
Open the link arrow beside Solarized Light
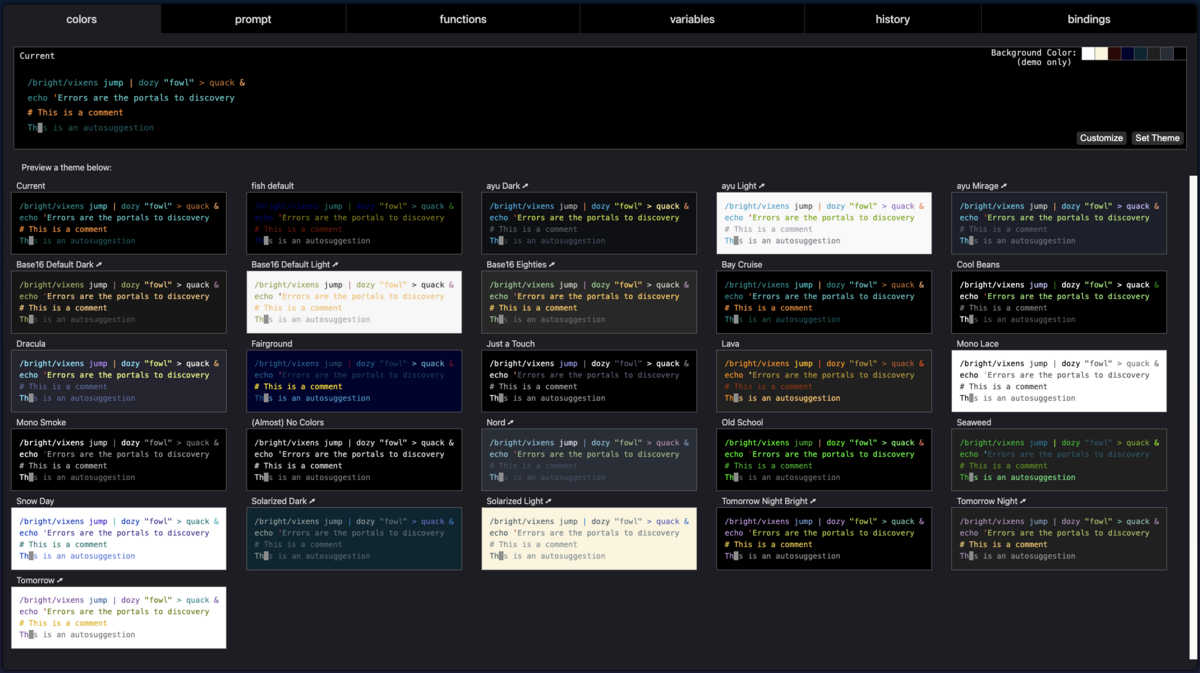click(x=548, y=502)
